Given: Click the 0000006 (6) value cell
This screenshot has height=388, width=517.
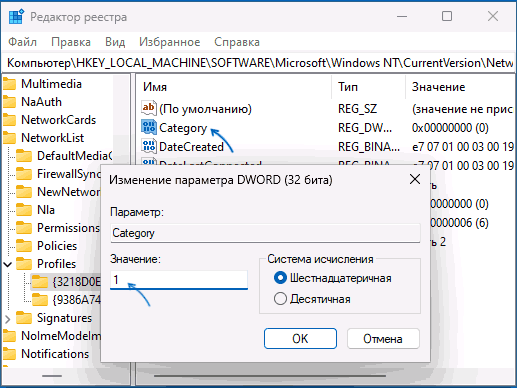Looking at the screenshot, I should pos(459,223).
